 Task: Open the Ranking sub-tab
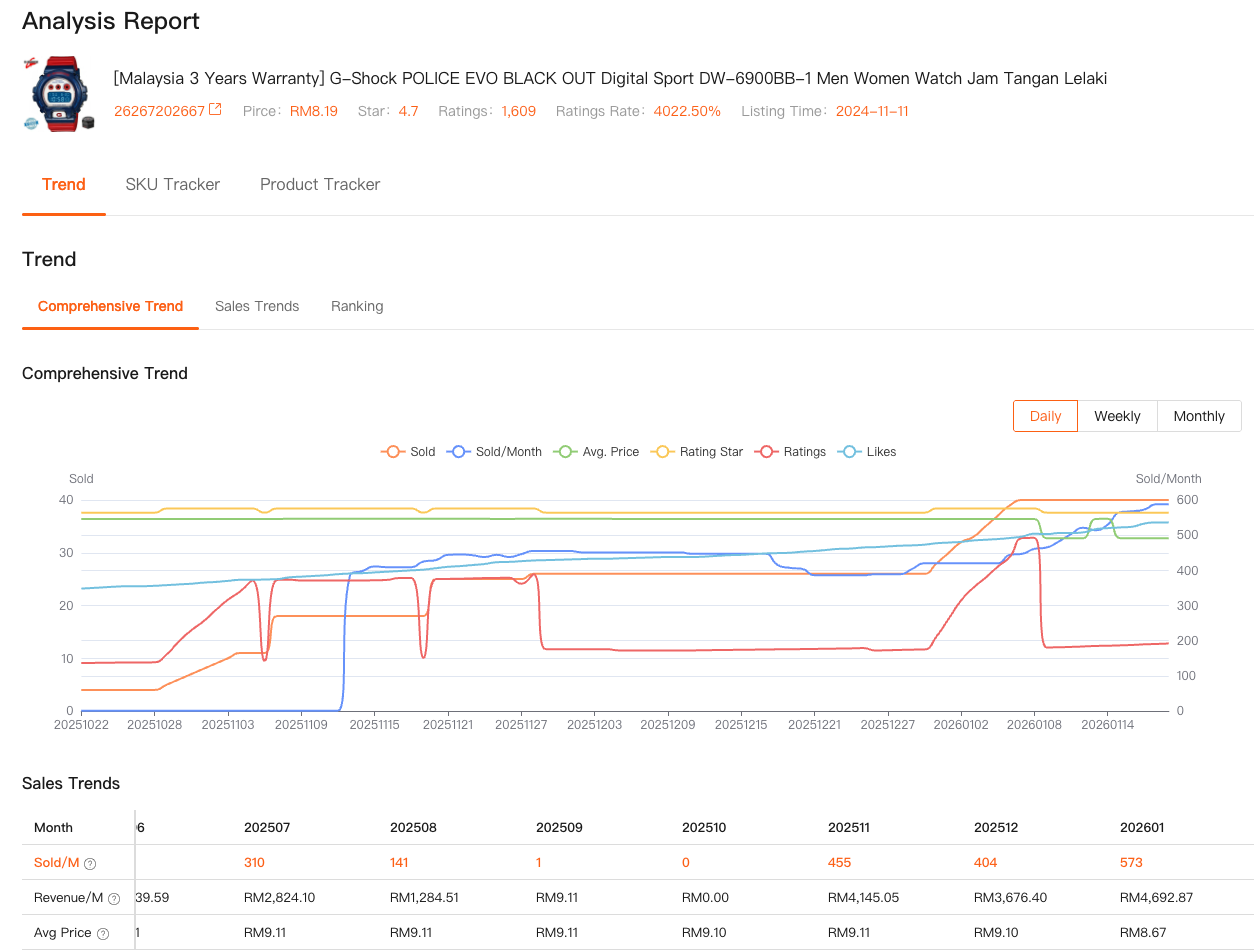[x=357, y=306]
